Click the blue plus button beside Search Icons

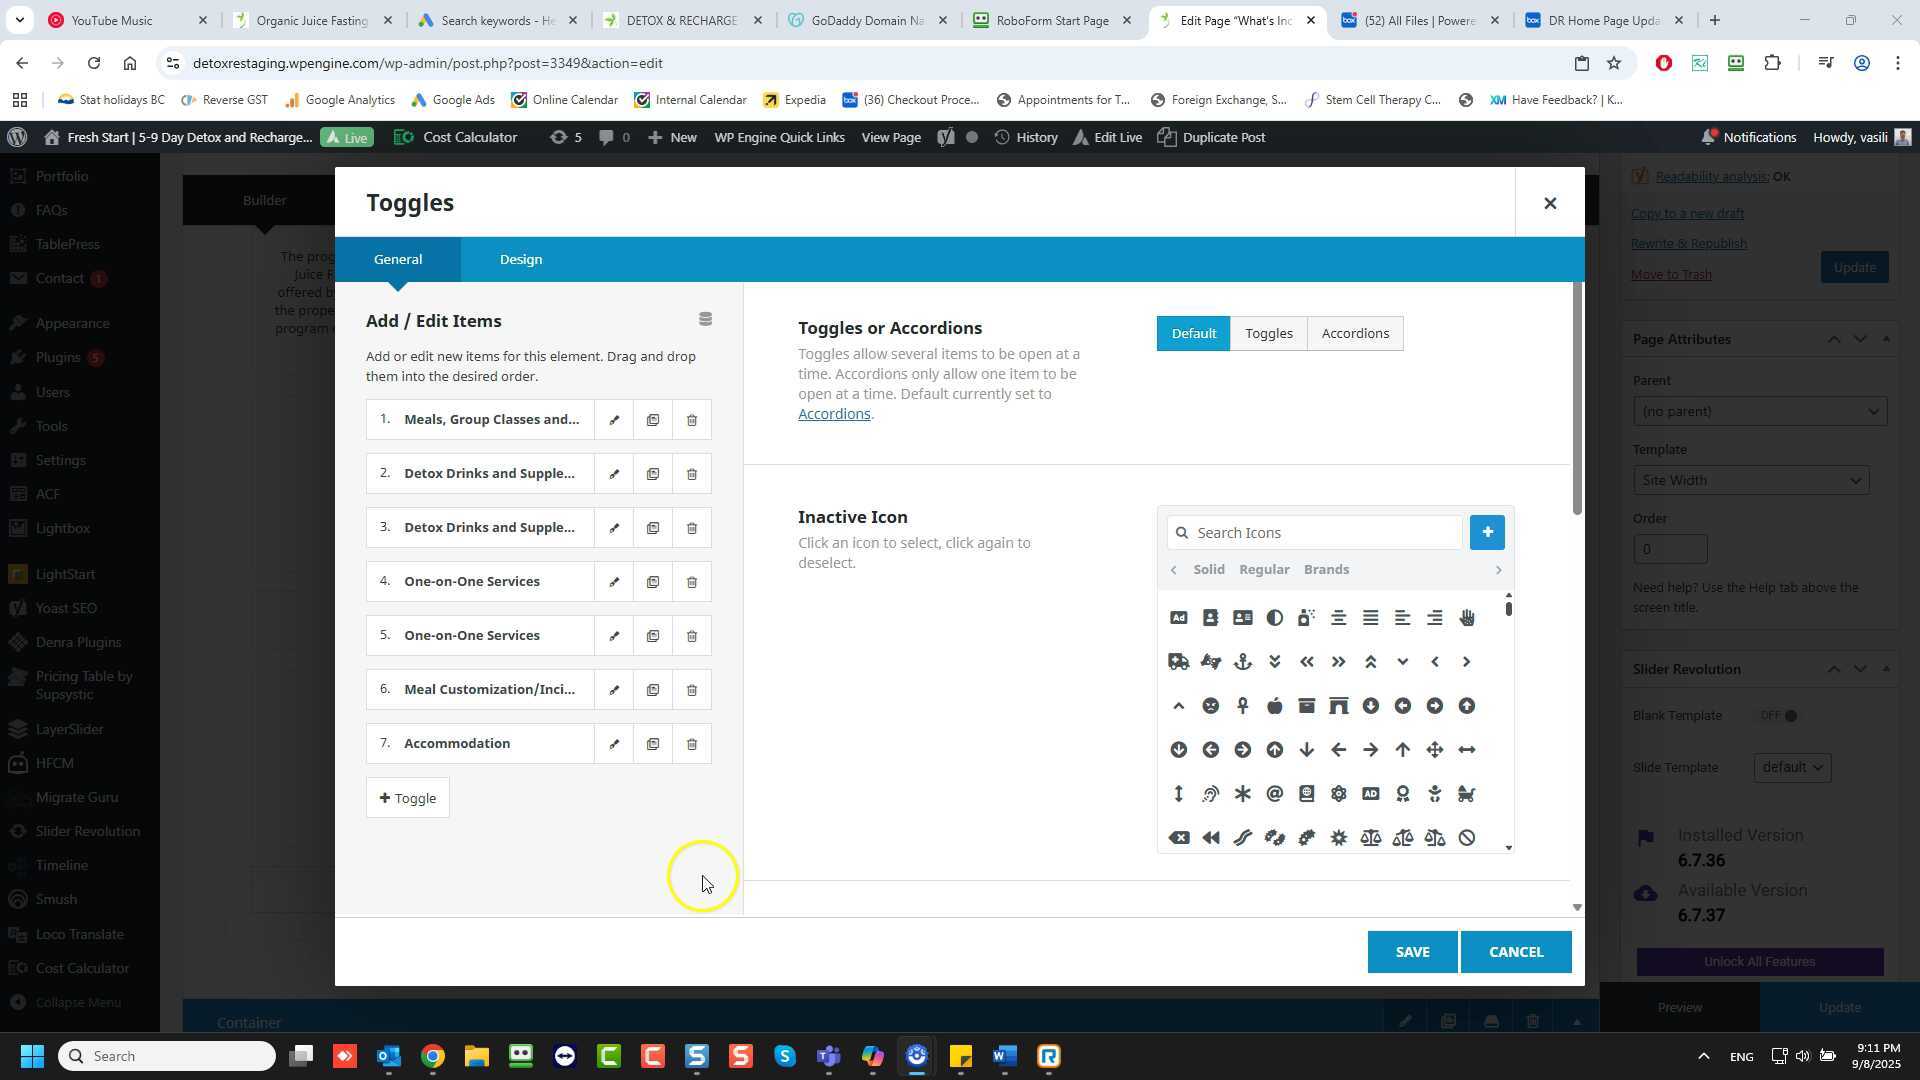click(1486, 533)
